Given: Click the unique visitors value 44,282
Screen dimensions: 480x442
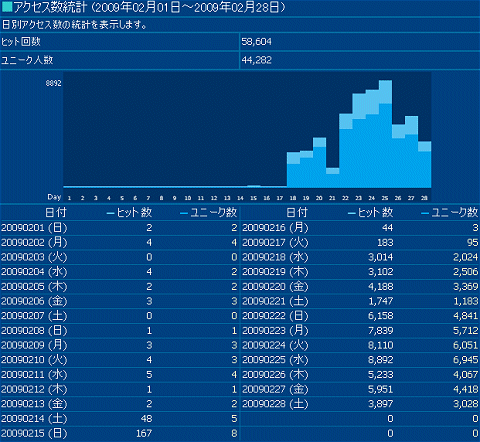Looking at the screenshot, I should pyautogui.click(x=256, y=60).
